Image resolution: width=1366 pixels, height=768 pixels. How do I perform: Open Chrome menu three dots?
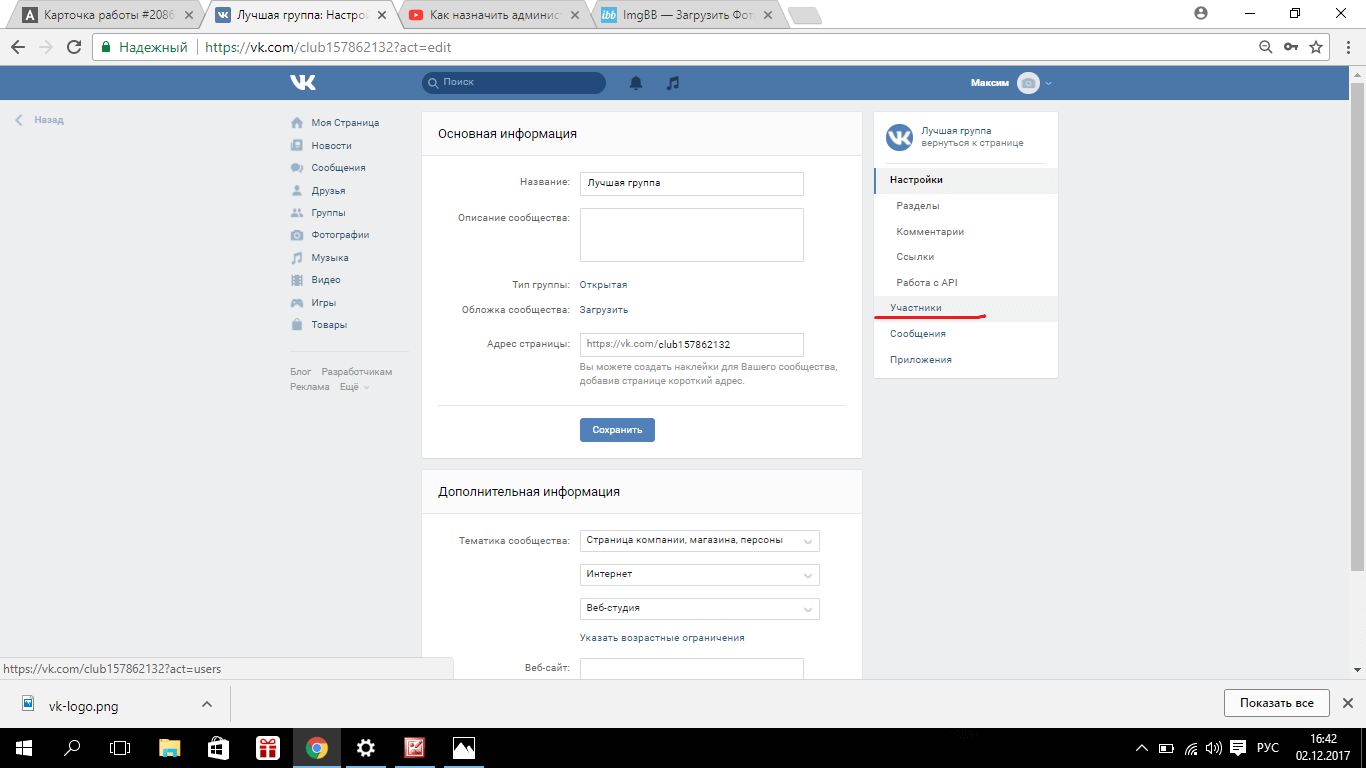point(1346,47)
